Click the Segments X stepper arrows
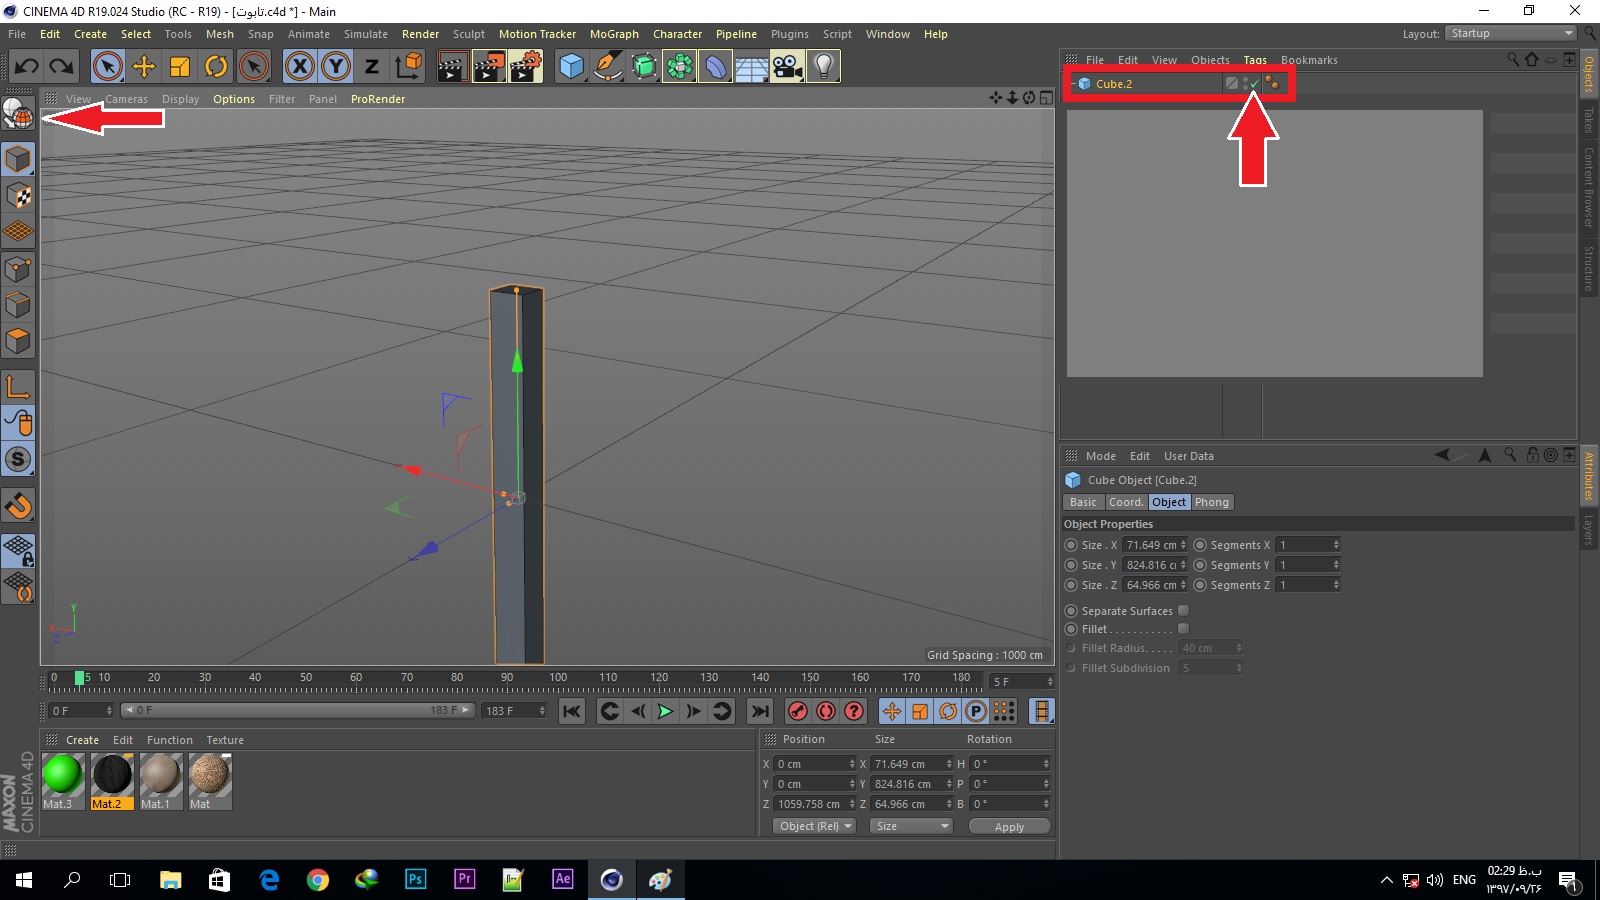Screen dimensions: 1600x900 [x=1336, y=545]
